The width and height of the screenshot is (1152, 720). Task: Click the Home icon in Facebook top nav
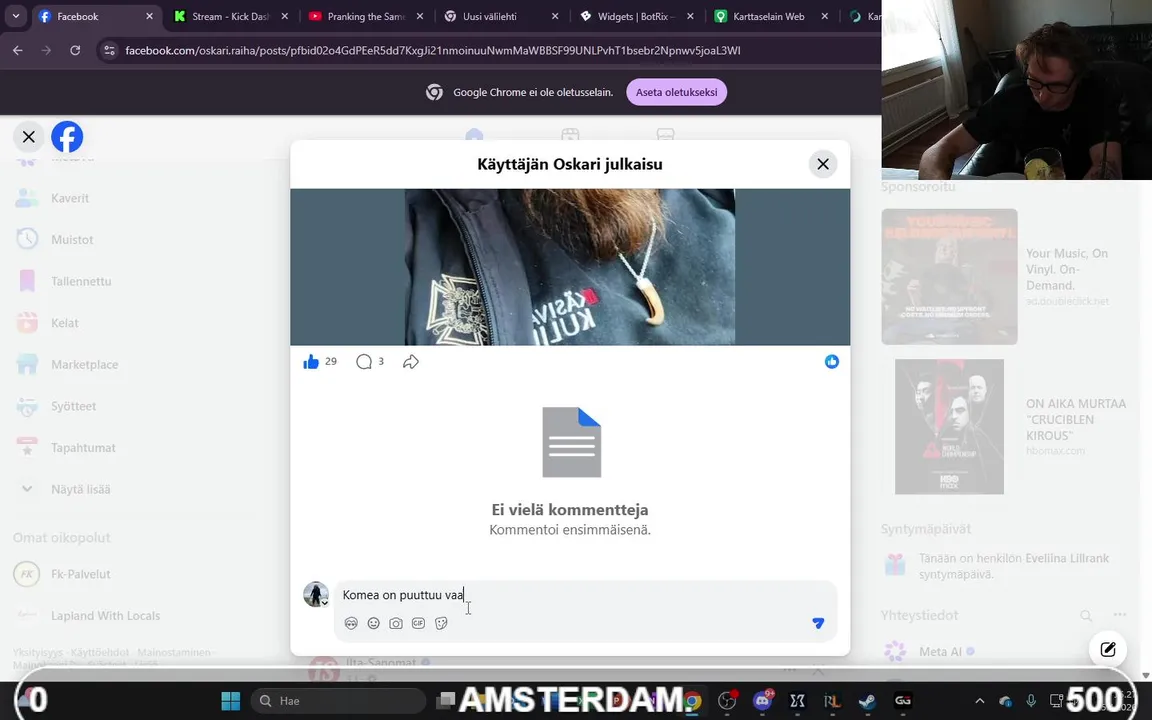click(474, 135)
